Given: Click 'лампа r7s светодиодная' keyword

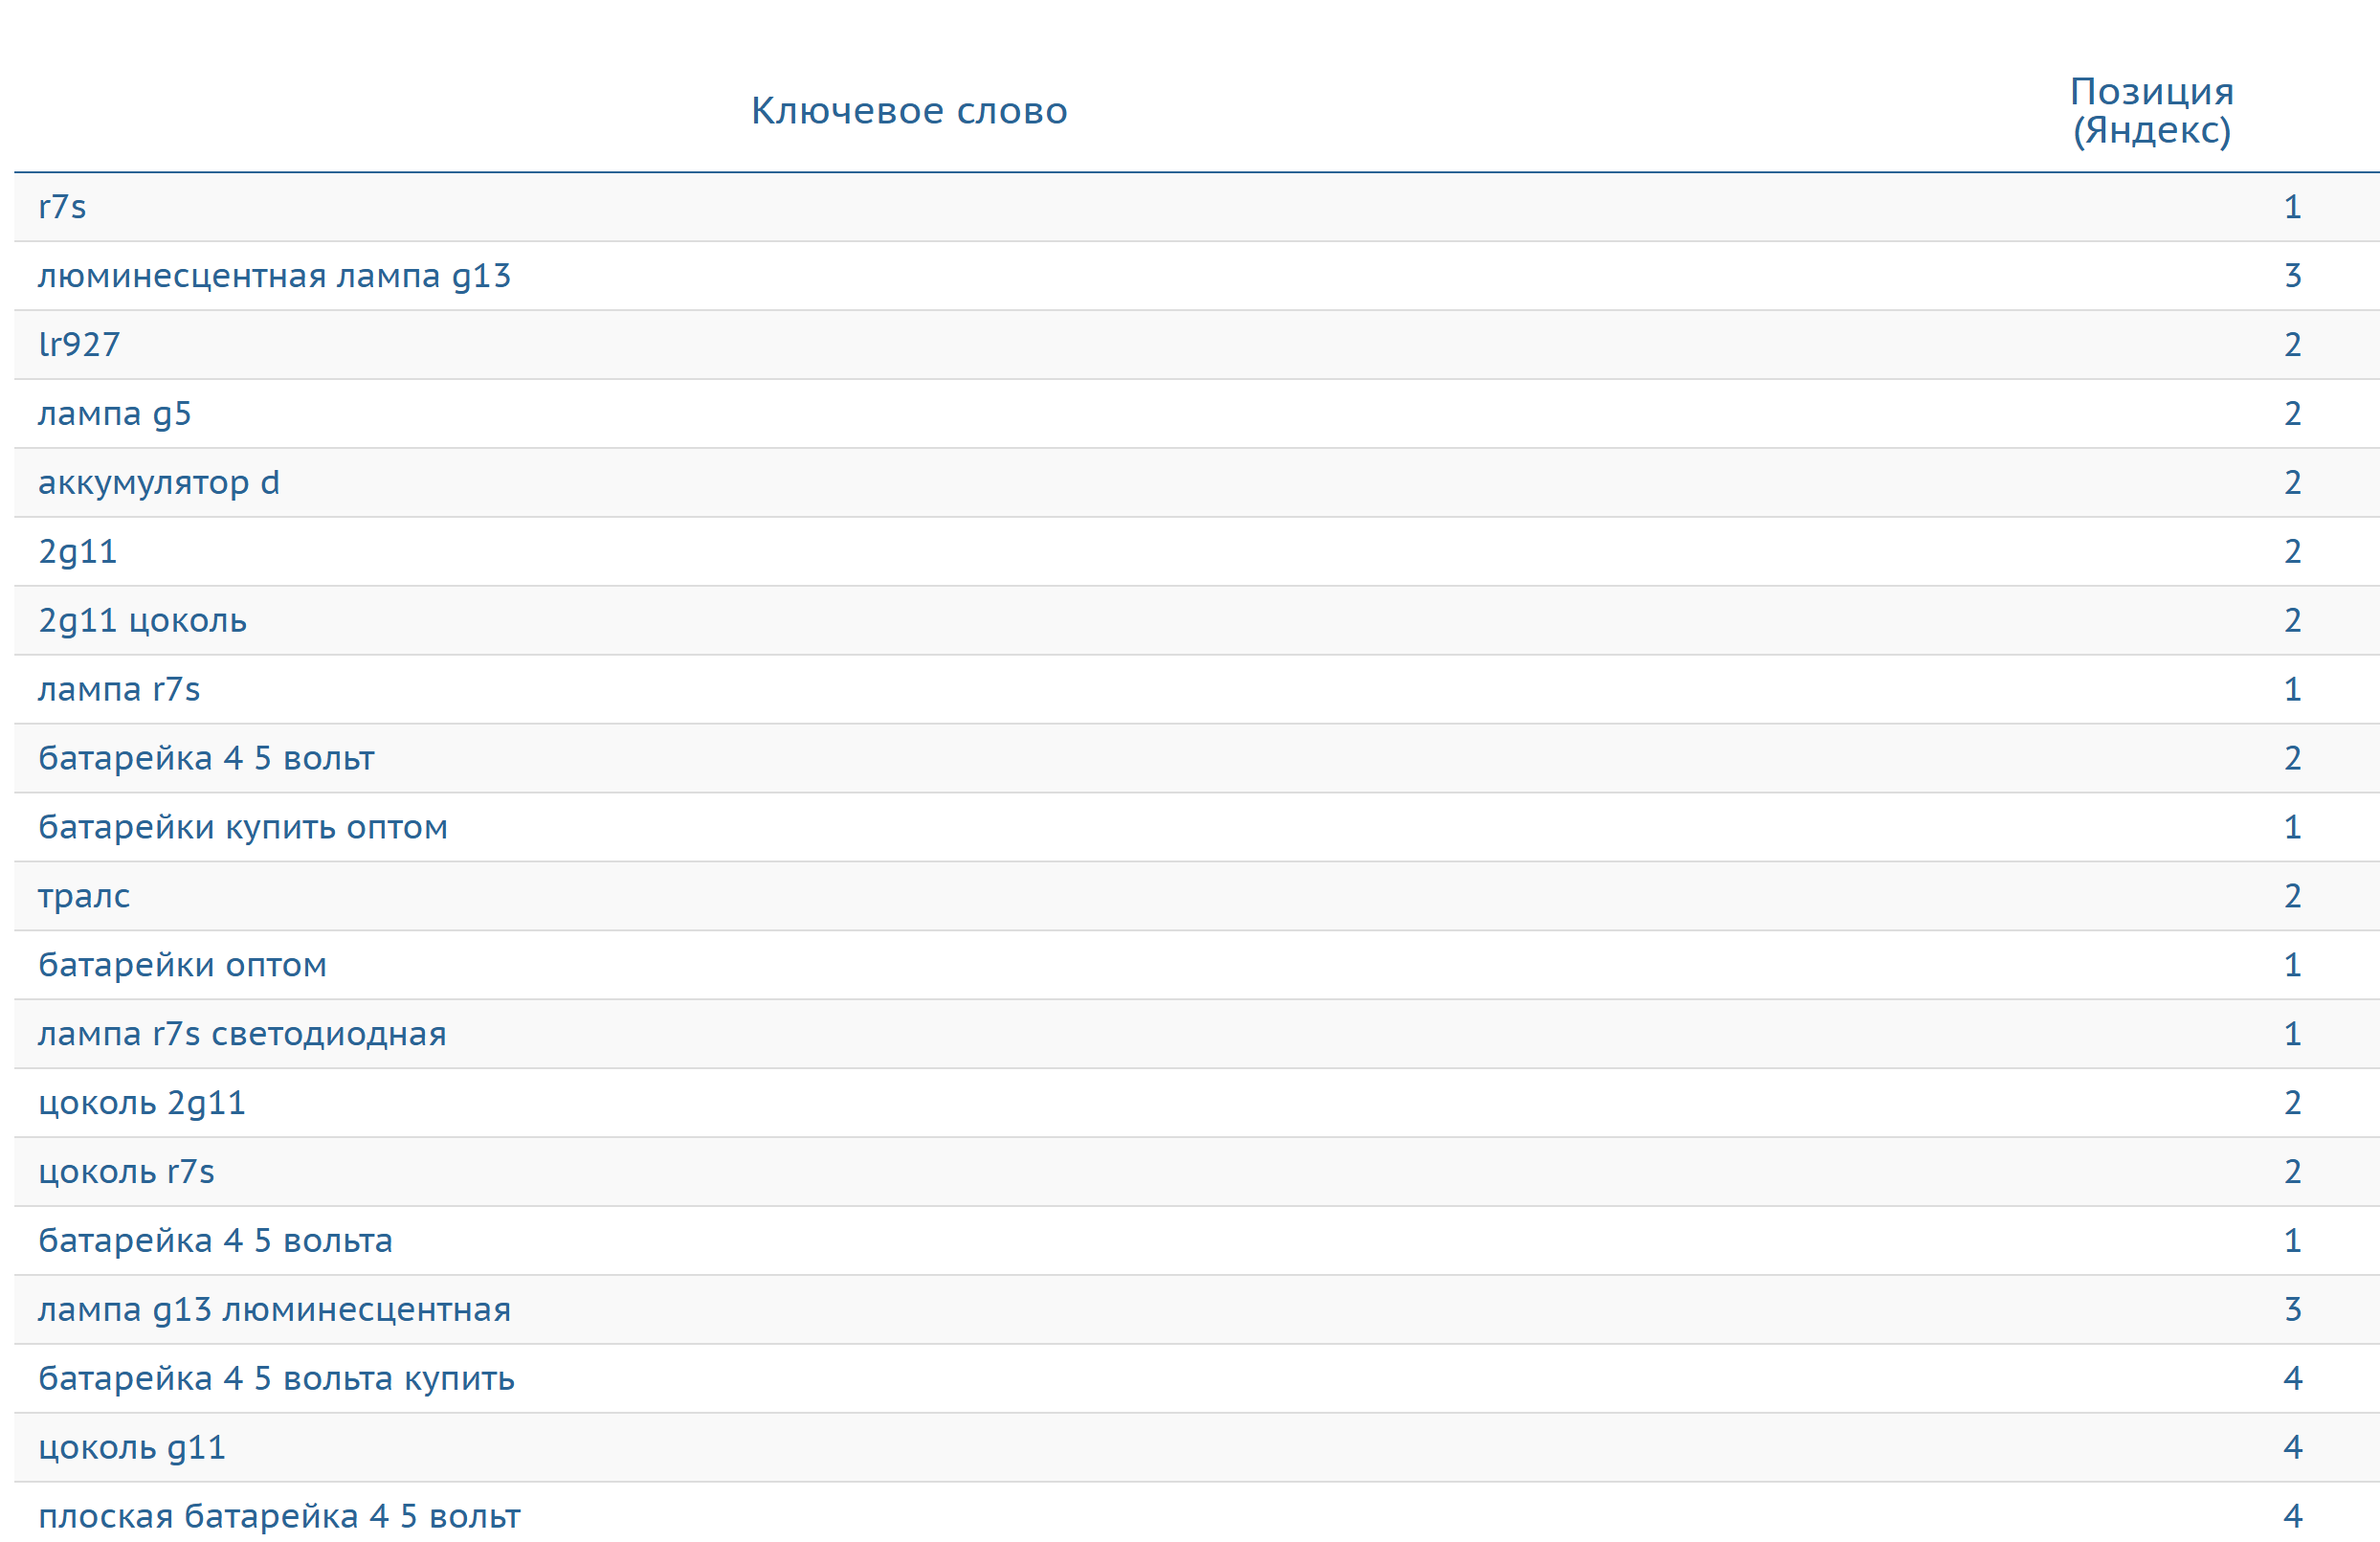Looking at the screenshot, I should (x=242, y=1034).
